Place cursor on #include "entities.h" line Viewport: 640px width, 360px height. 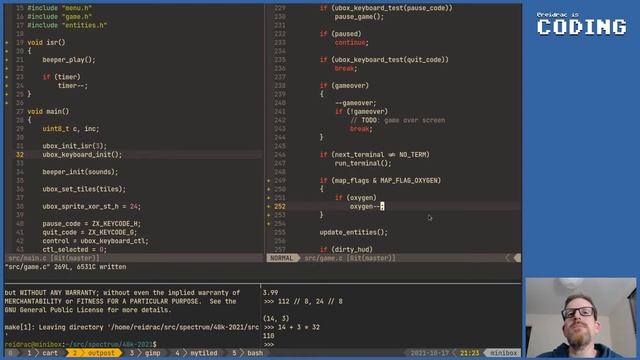coord(67,25)
